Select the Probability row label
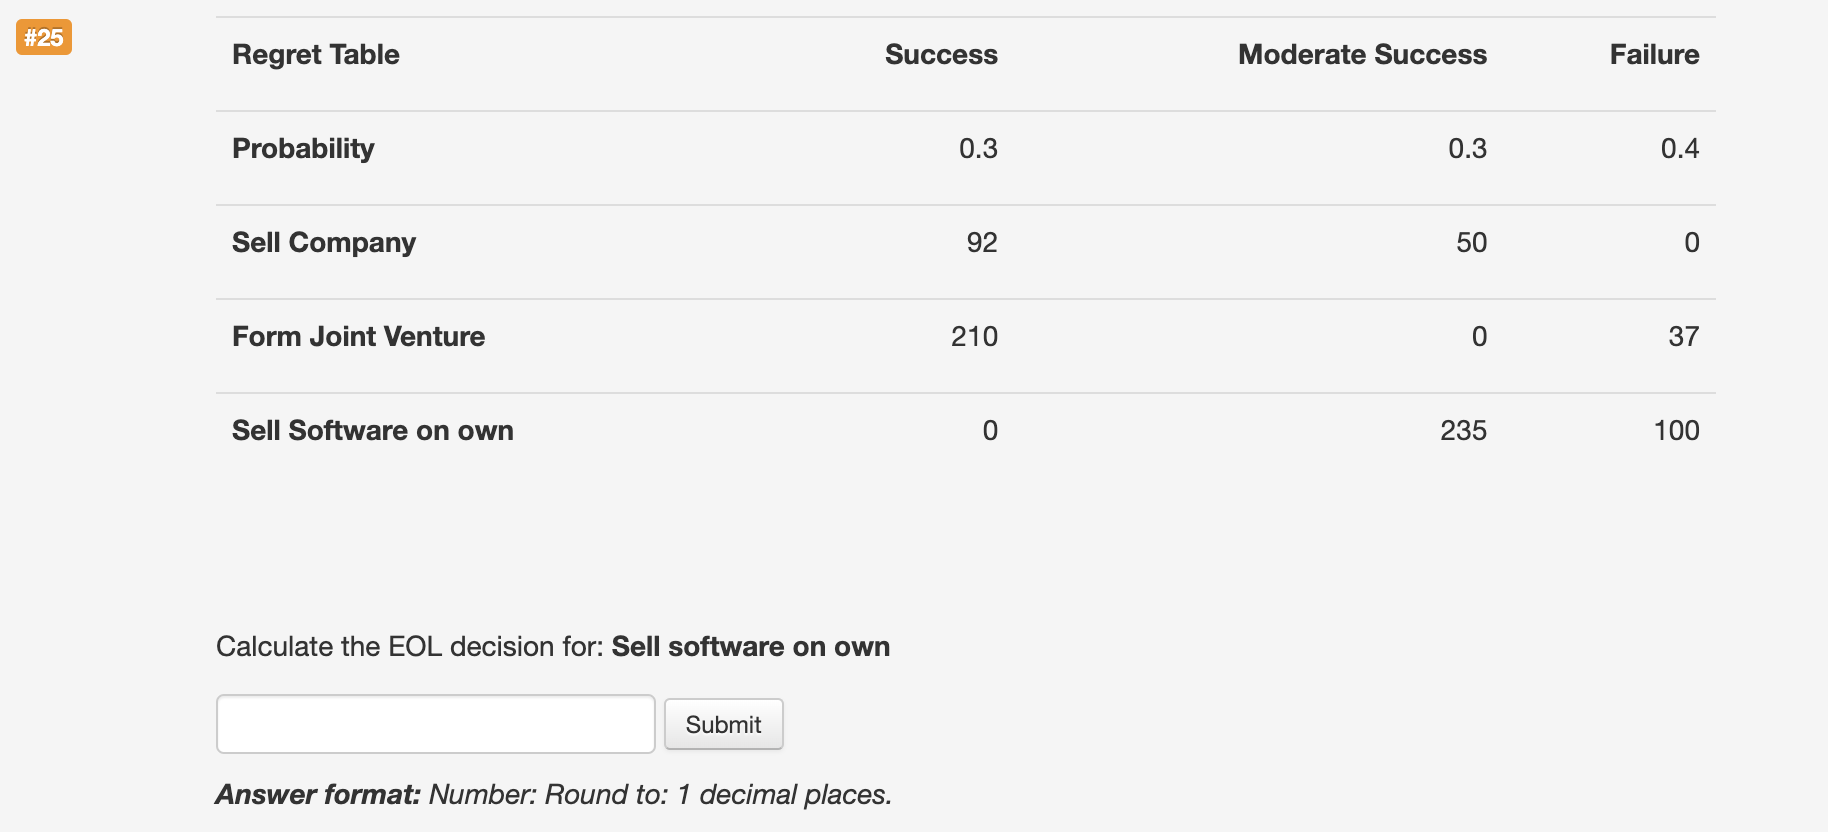Image resolution: width=1828 pixels, height=832 pixels. tap(303, 148)
